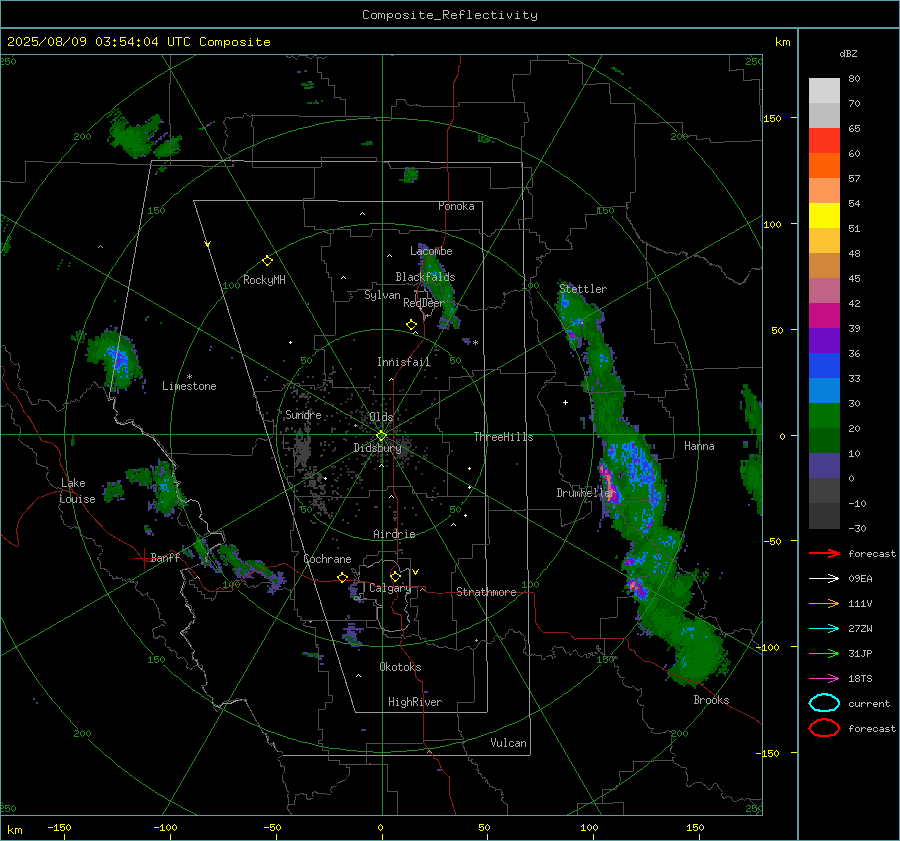Click the yellow diamond marker below RedDeer
This screenshot has width=900, height=841.
[411, 325]
